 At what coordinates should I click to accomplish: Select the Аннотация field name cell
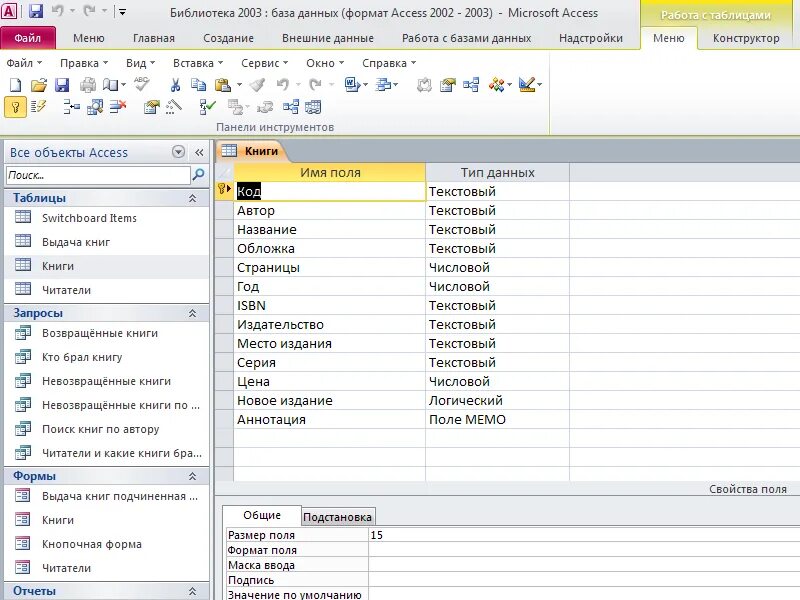point(330,420)
